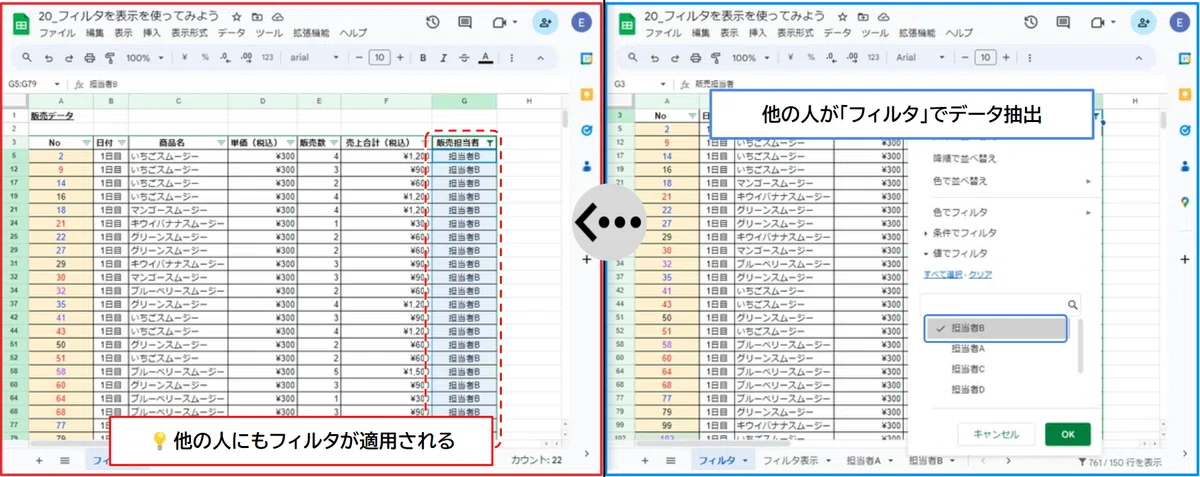Click the print icon in the right toolbar
1200x477 pixels.
pyautogui.click(x=696, y=58)
